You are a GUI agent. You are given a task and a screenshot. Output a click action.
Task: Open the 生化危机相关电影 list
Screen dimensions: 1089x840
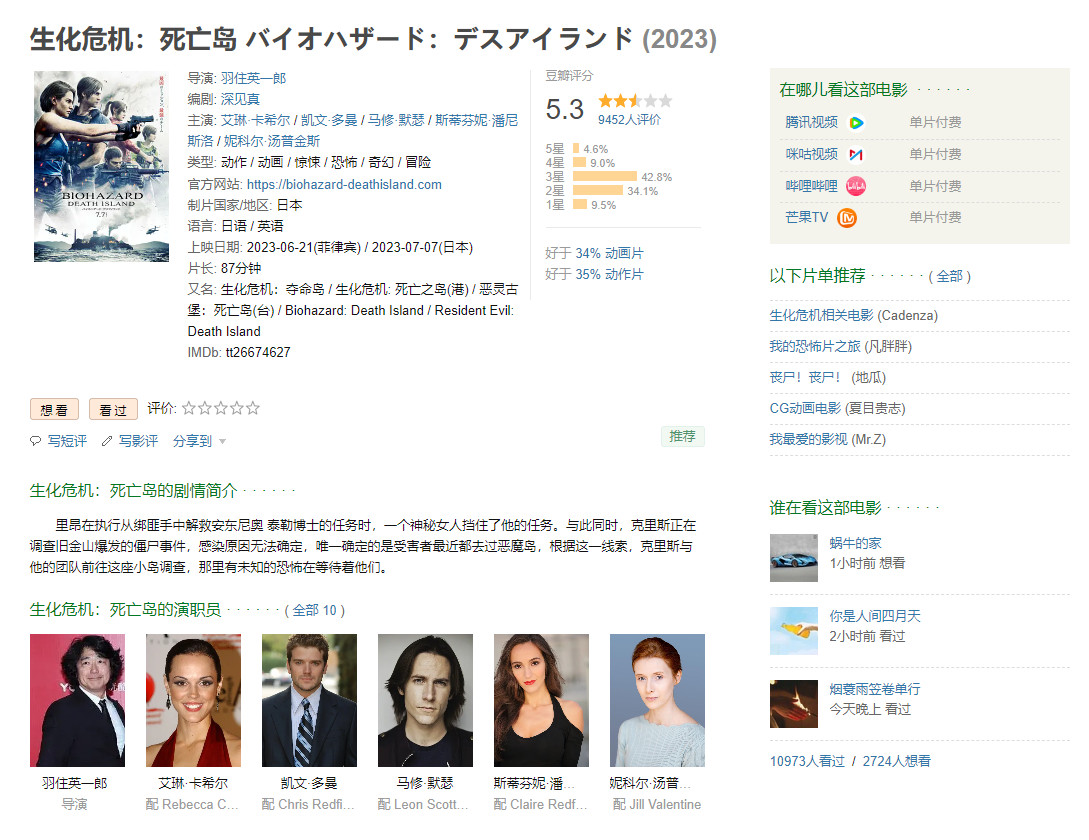click(x=821, y=315)
